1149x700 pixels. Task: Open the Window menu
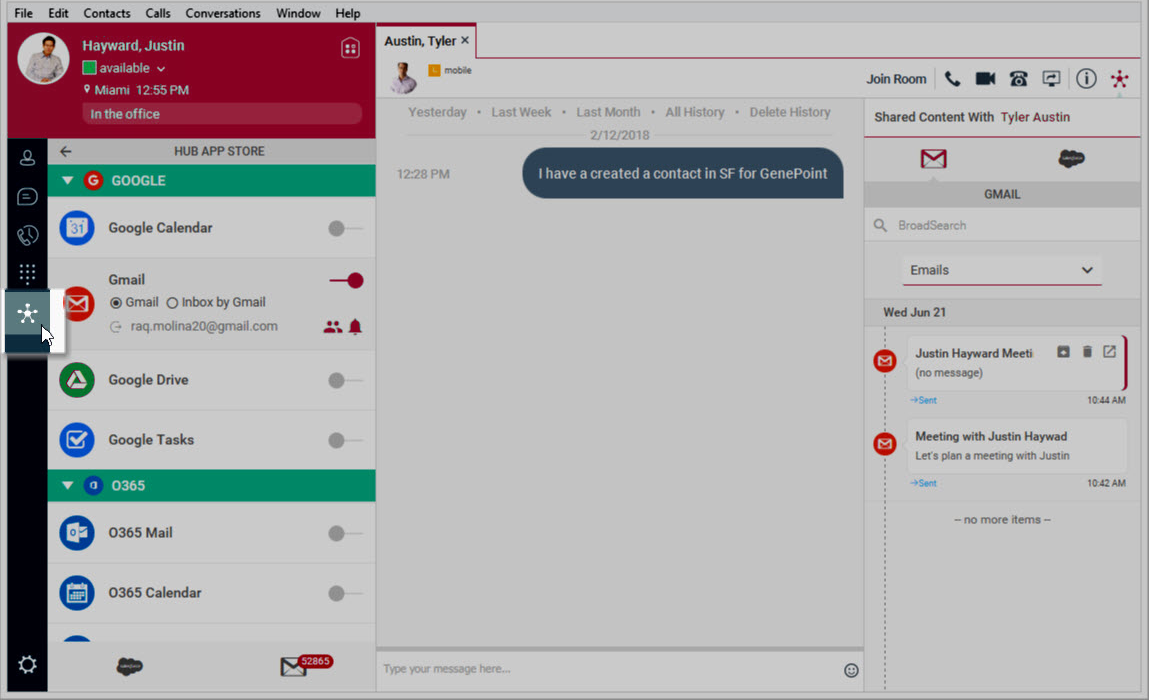[298, 13]
